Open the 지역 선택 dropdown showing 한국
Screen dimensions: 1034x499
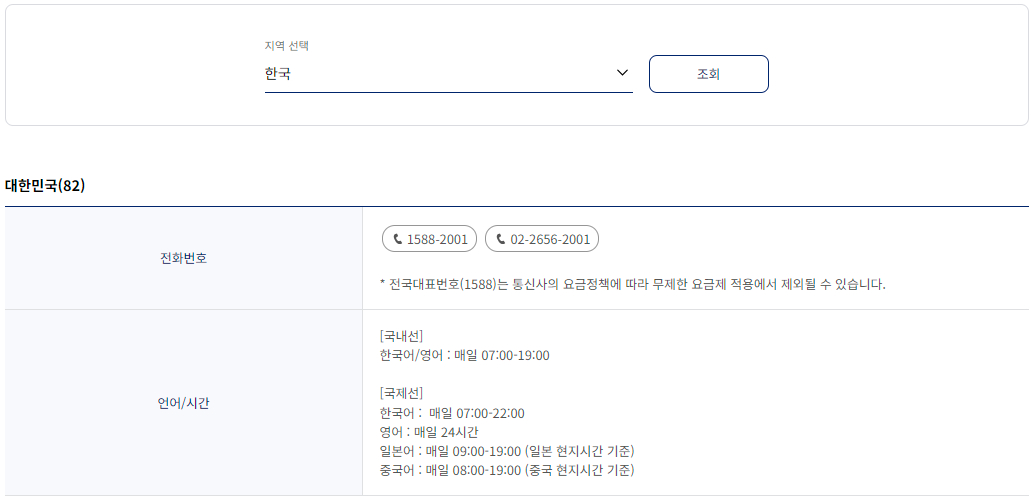coord(448,74)
